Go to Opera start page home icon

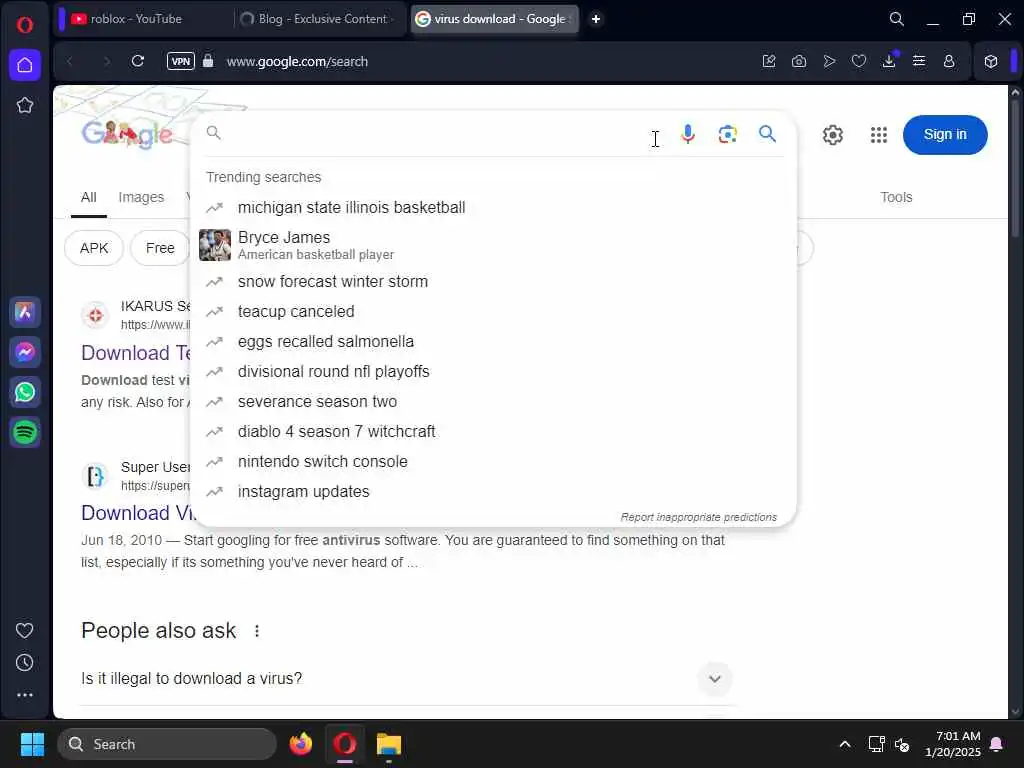[25, 65]
